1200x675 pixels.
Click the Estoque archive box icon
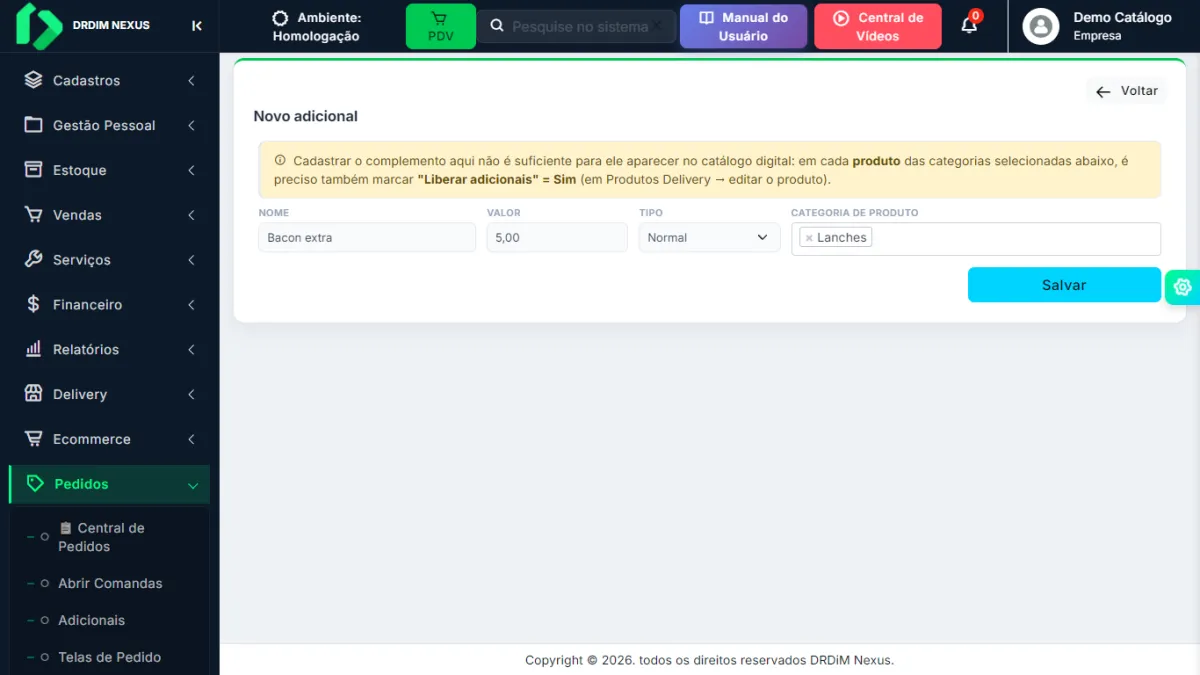(34, 170)
